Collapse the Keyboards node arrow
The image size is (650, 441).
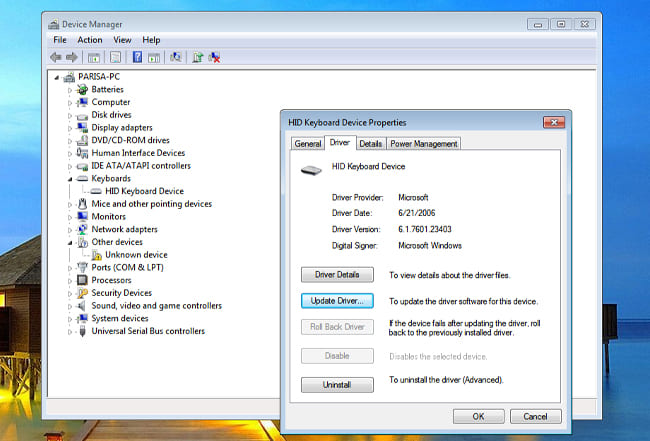[70, 179]
